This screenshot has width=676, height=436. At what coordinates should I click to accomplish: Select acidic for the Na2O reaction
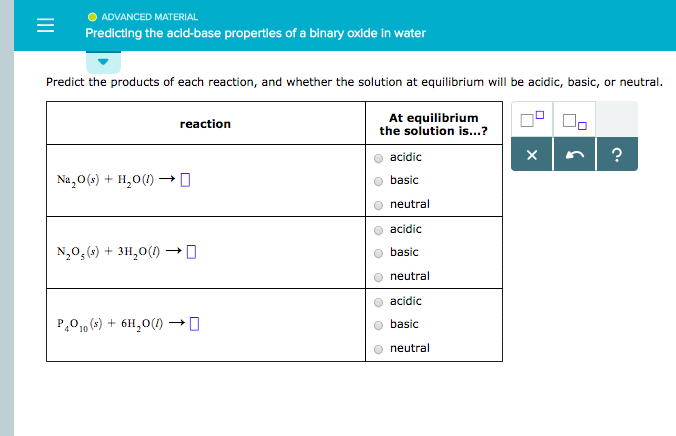pos(379,158)
